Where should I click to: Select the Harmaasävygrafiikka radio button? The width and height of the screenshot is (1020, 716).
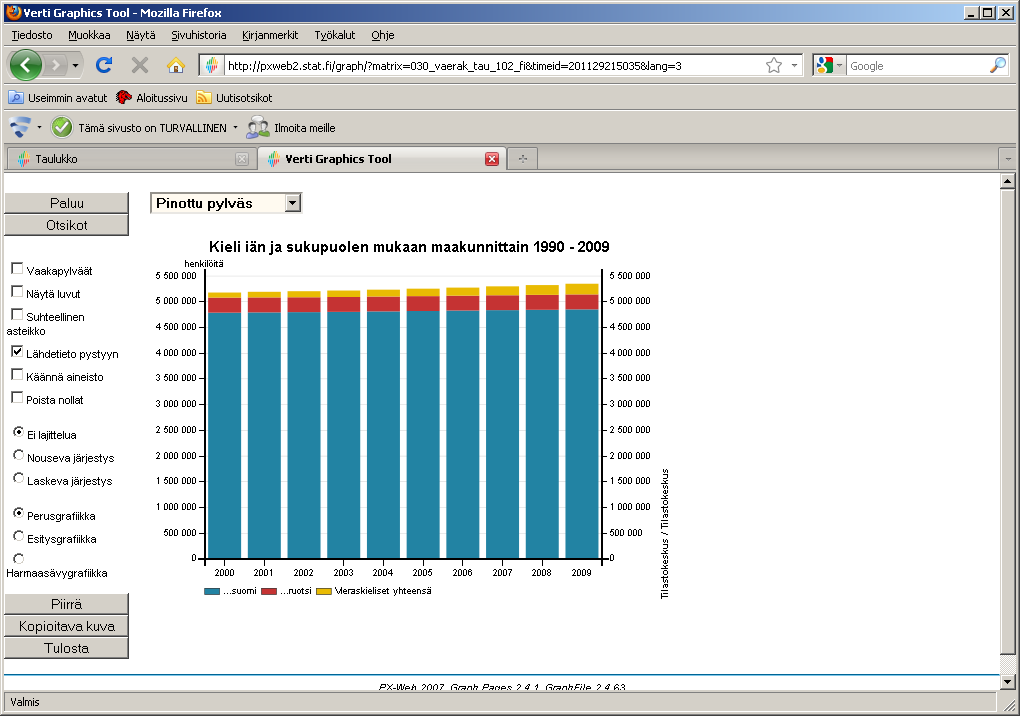click(x=19, y=559)
